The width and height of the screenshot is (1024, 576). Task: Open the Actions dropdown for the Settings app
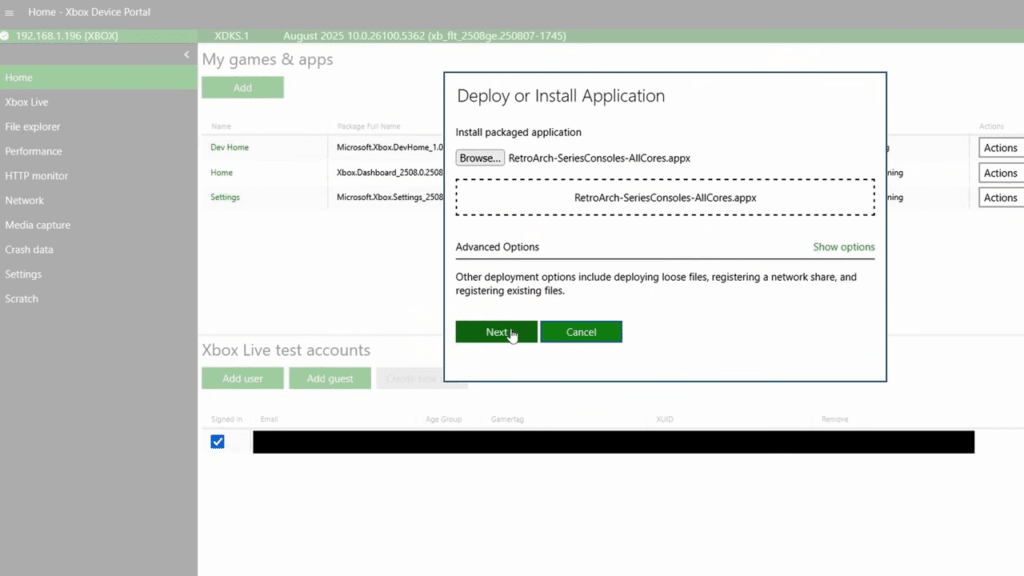click(999, 197)
